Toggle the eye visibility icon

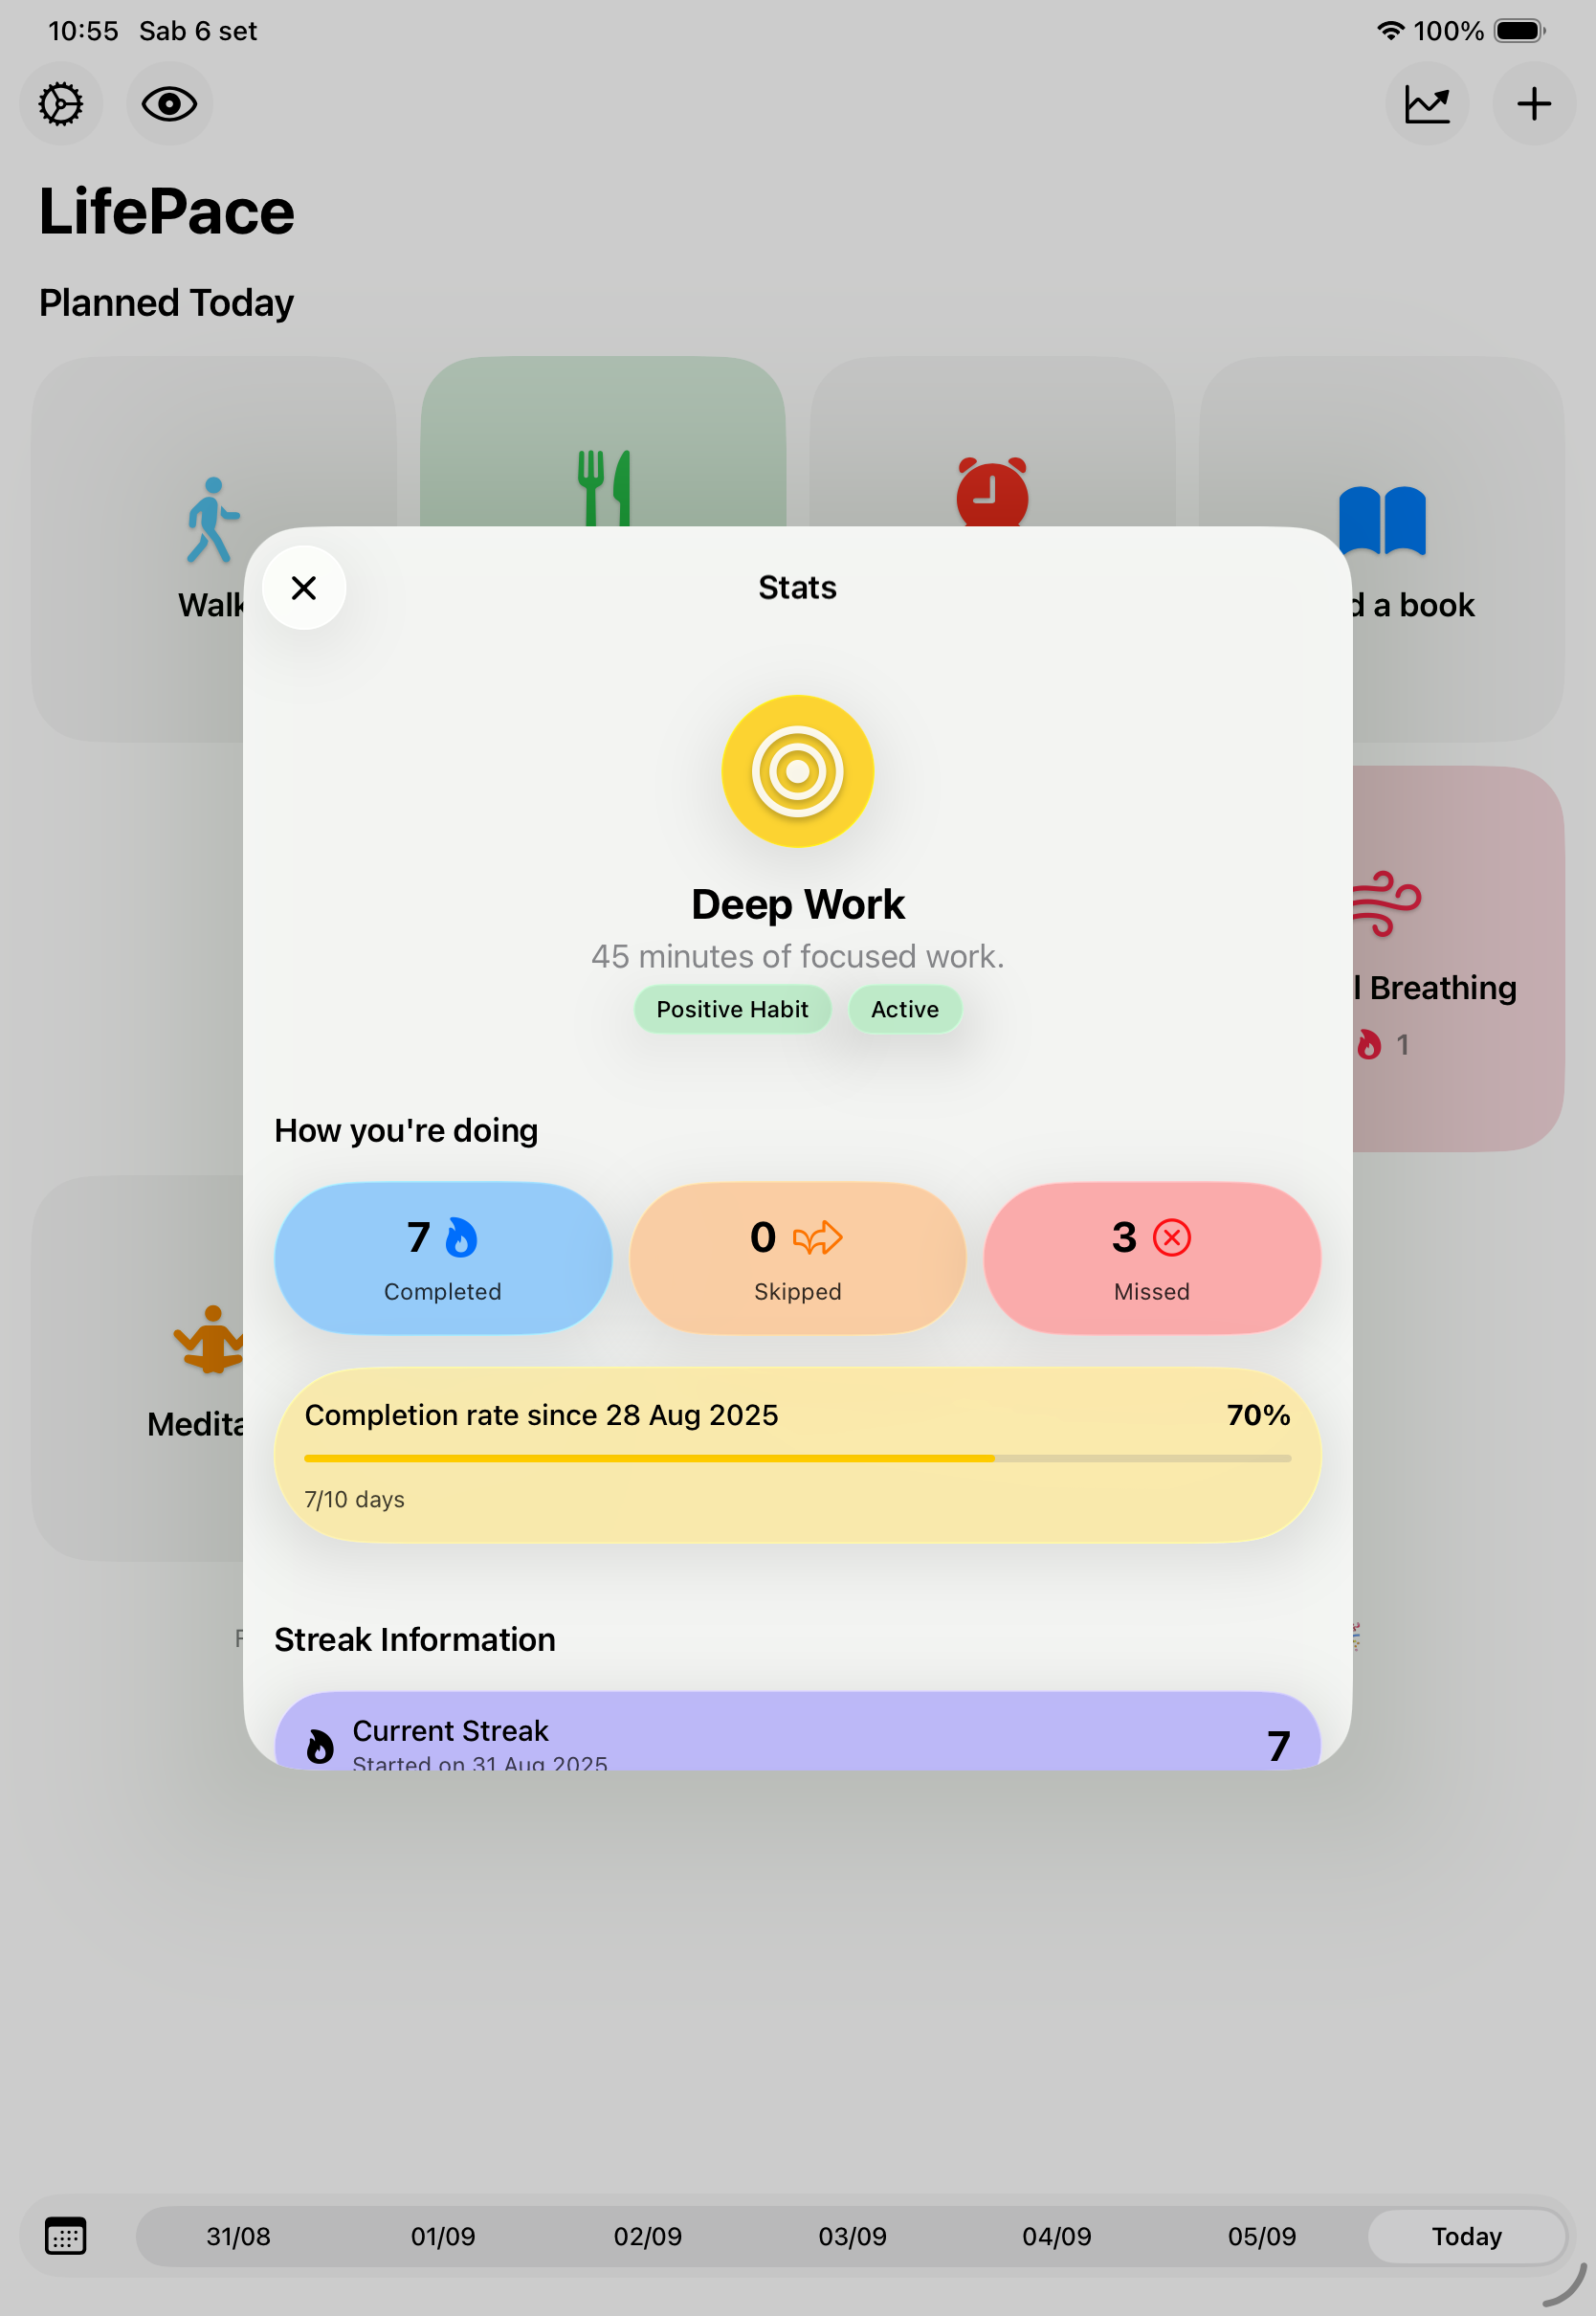tap(169, 104)
